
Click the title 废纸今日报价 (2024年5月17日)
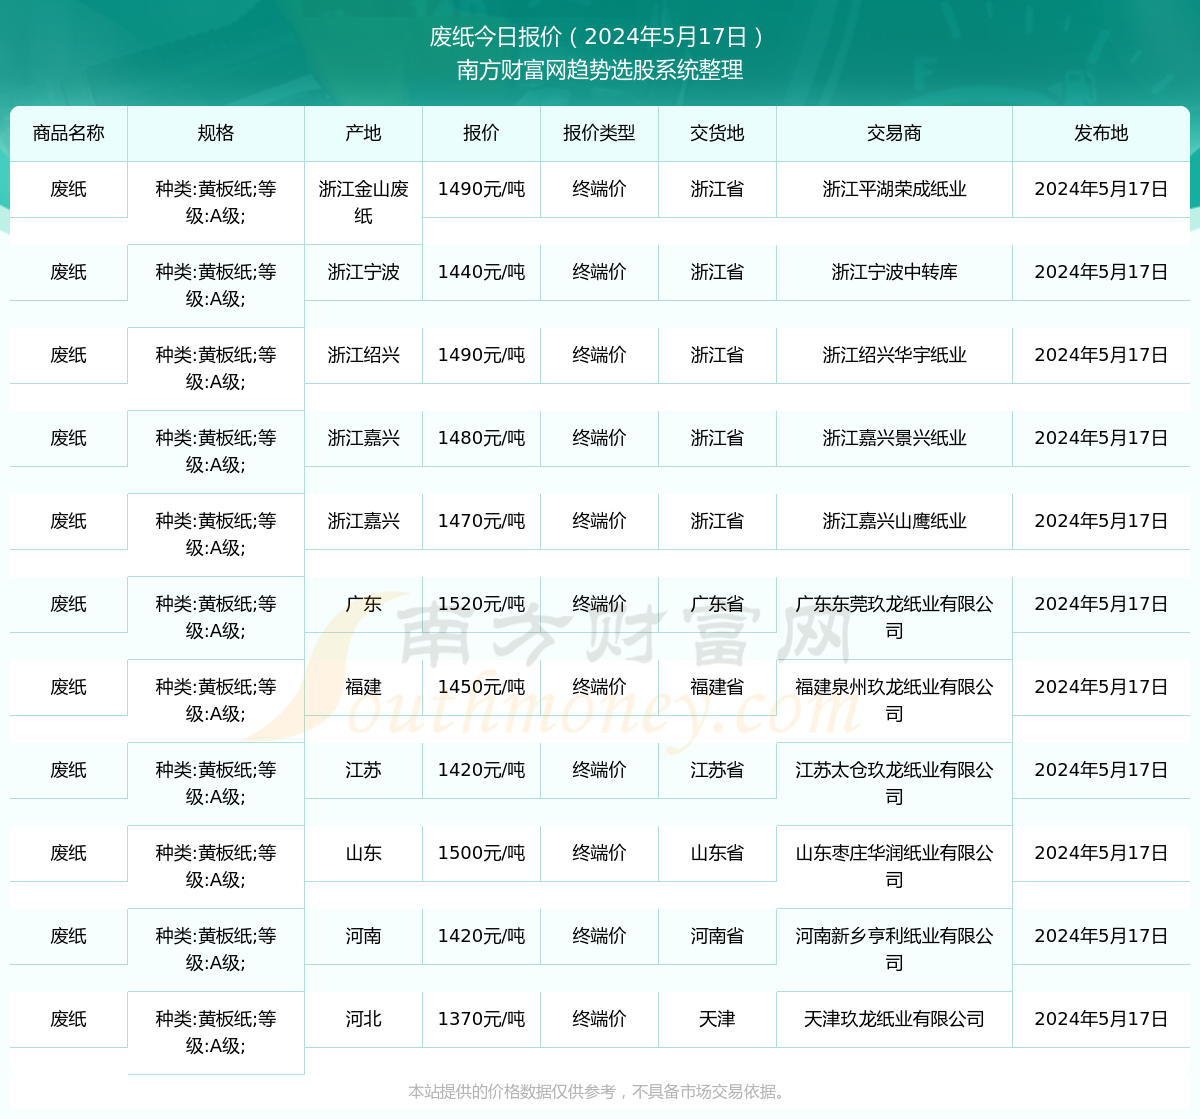[x=599, y=37]
